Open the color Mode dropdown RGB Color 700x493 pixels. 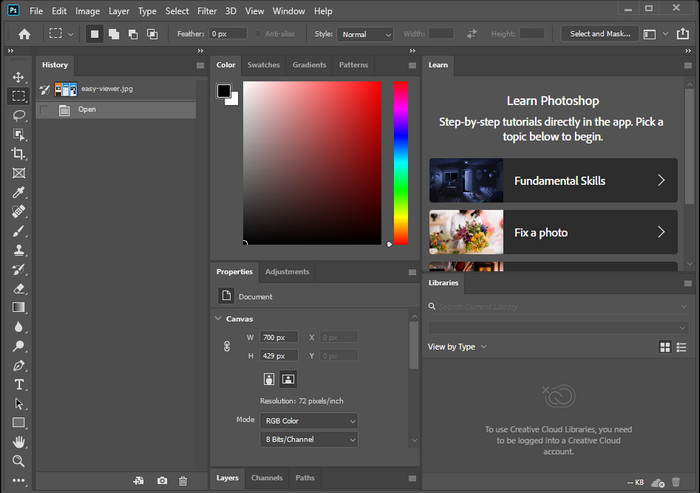308,421
